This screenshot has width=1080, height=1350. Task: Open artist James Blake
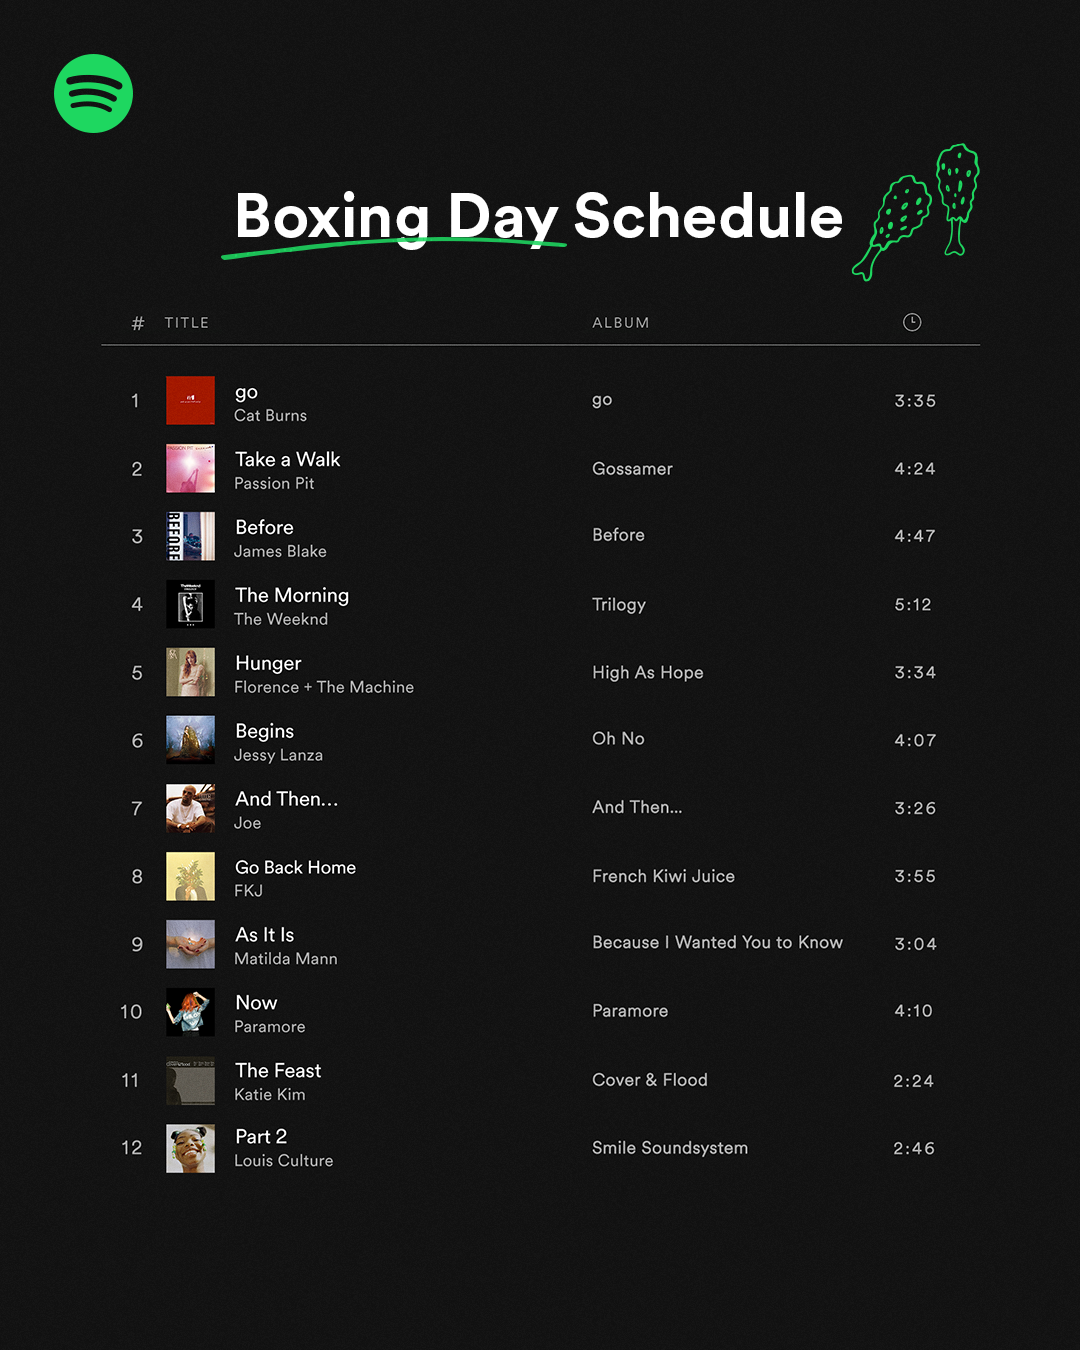point(280,552)
